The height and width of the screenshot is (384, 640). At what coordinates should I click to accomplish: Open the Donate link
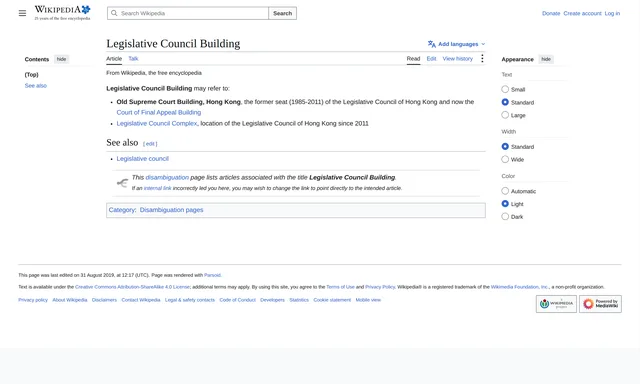click(551, 13)
